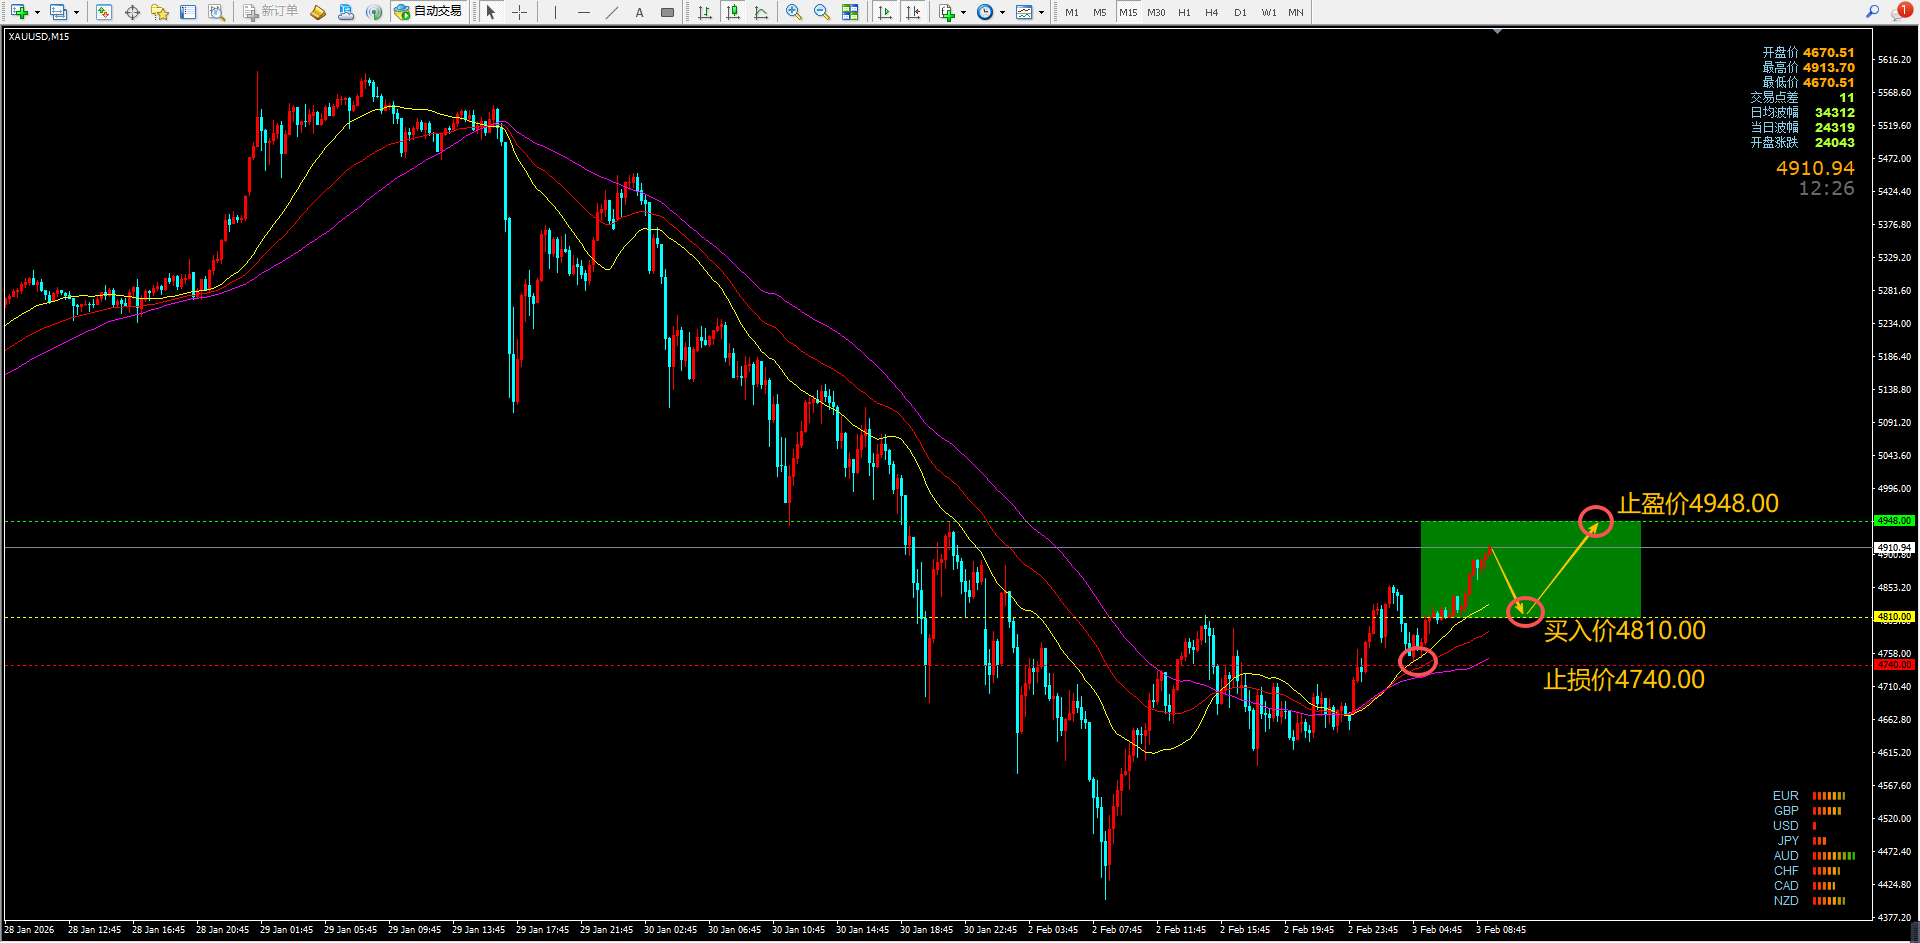Toggle chart auto scroll

click(x=885, y=12)
